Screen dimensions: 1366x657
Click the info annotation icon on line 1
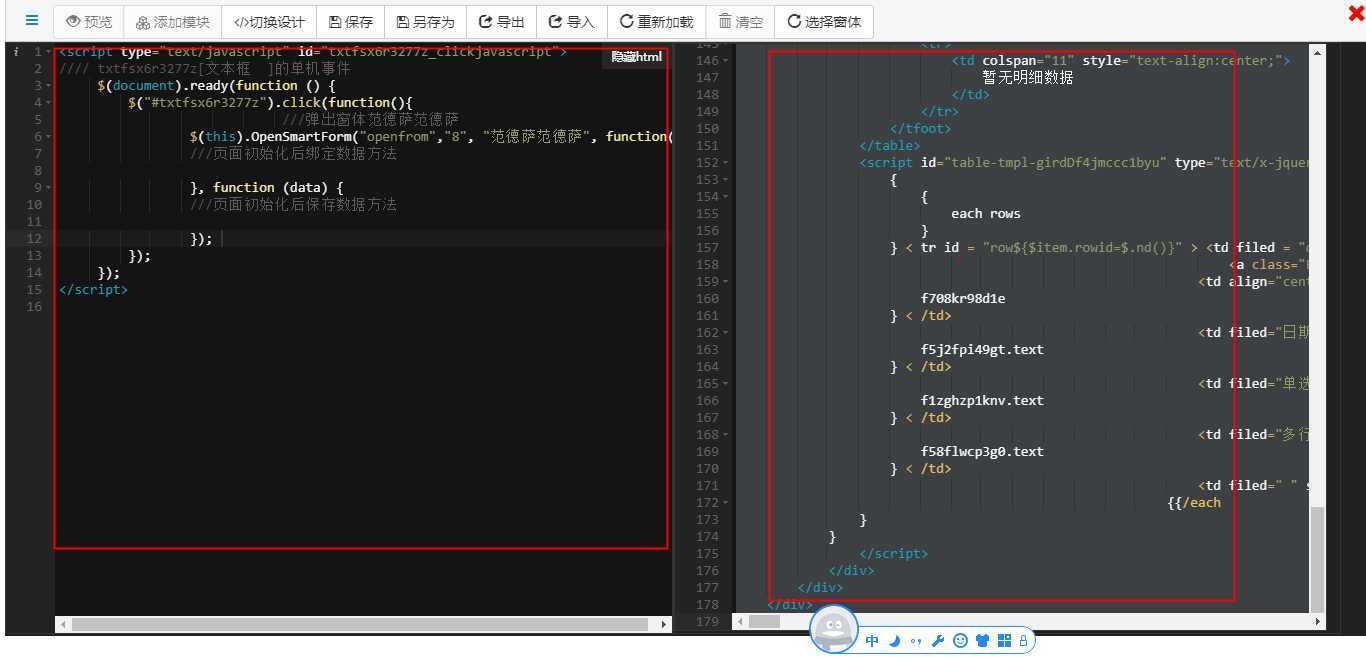pos(15,52)
